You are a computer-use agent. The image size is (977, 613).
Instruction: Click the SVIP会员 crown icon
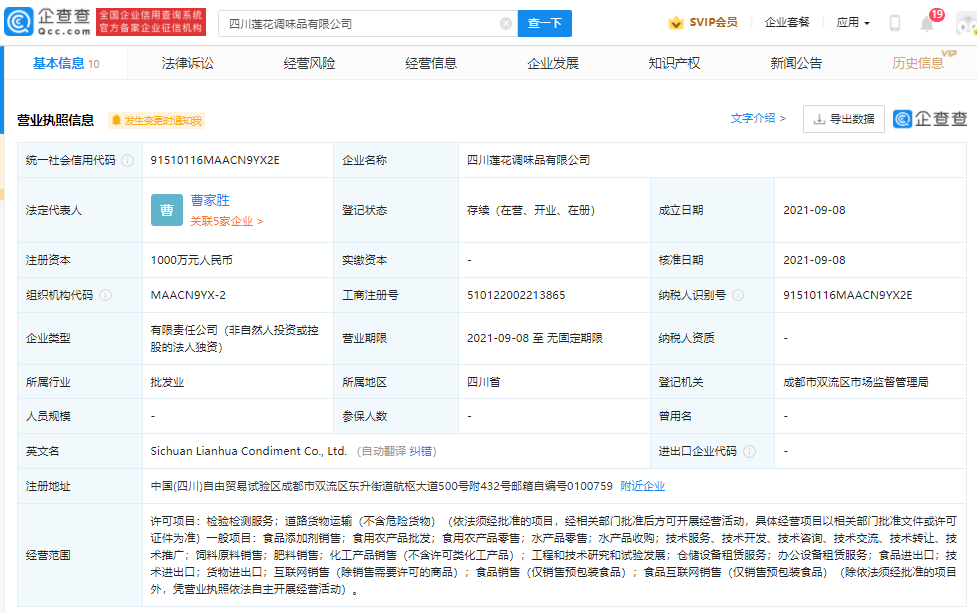(676, 23)
